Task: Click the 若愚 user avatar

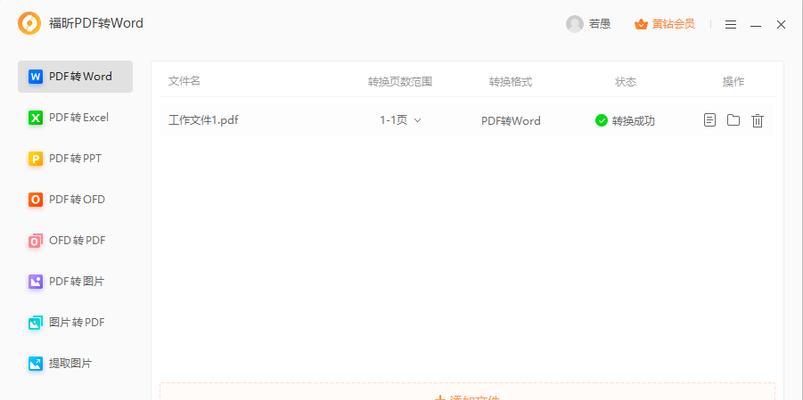Action: click(575, 24)
